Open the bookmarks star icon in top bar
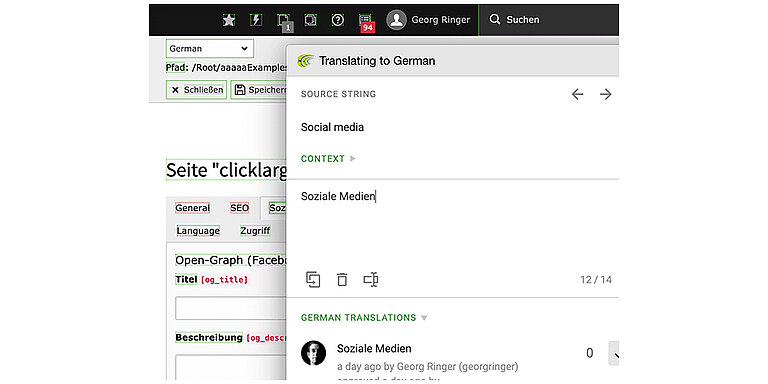This screenshot has height=384, width=768. coord(229,20)
